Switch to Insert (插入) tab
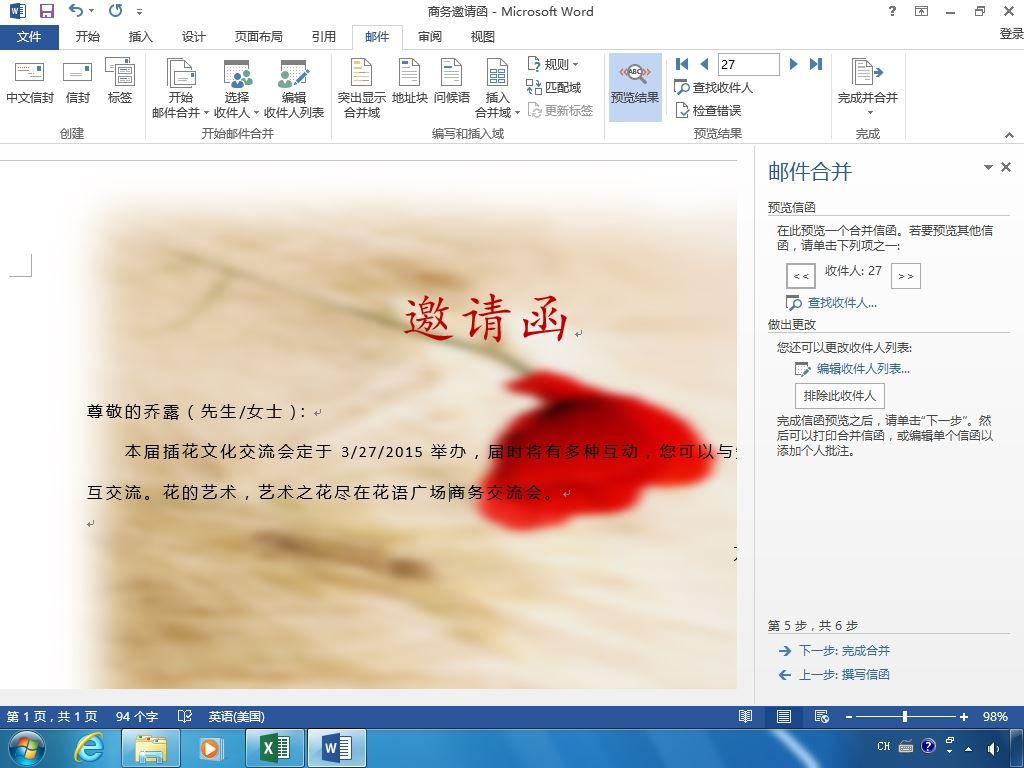1024x768 pixels. click(x=140, y=37)
